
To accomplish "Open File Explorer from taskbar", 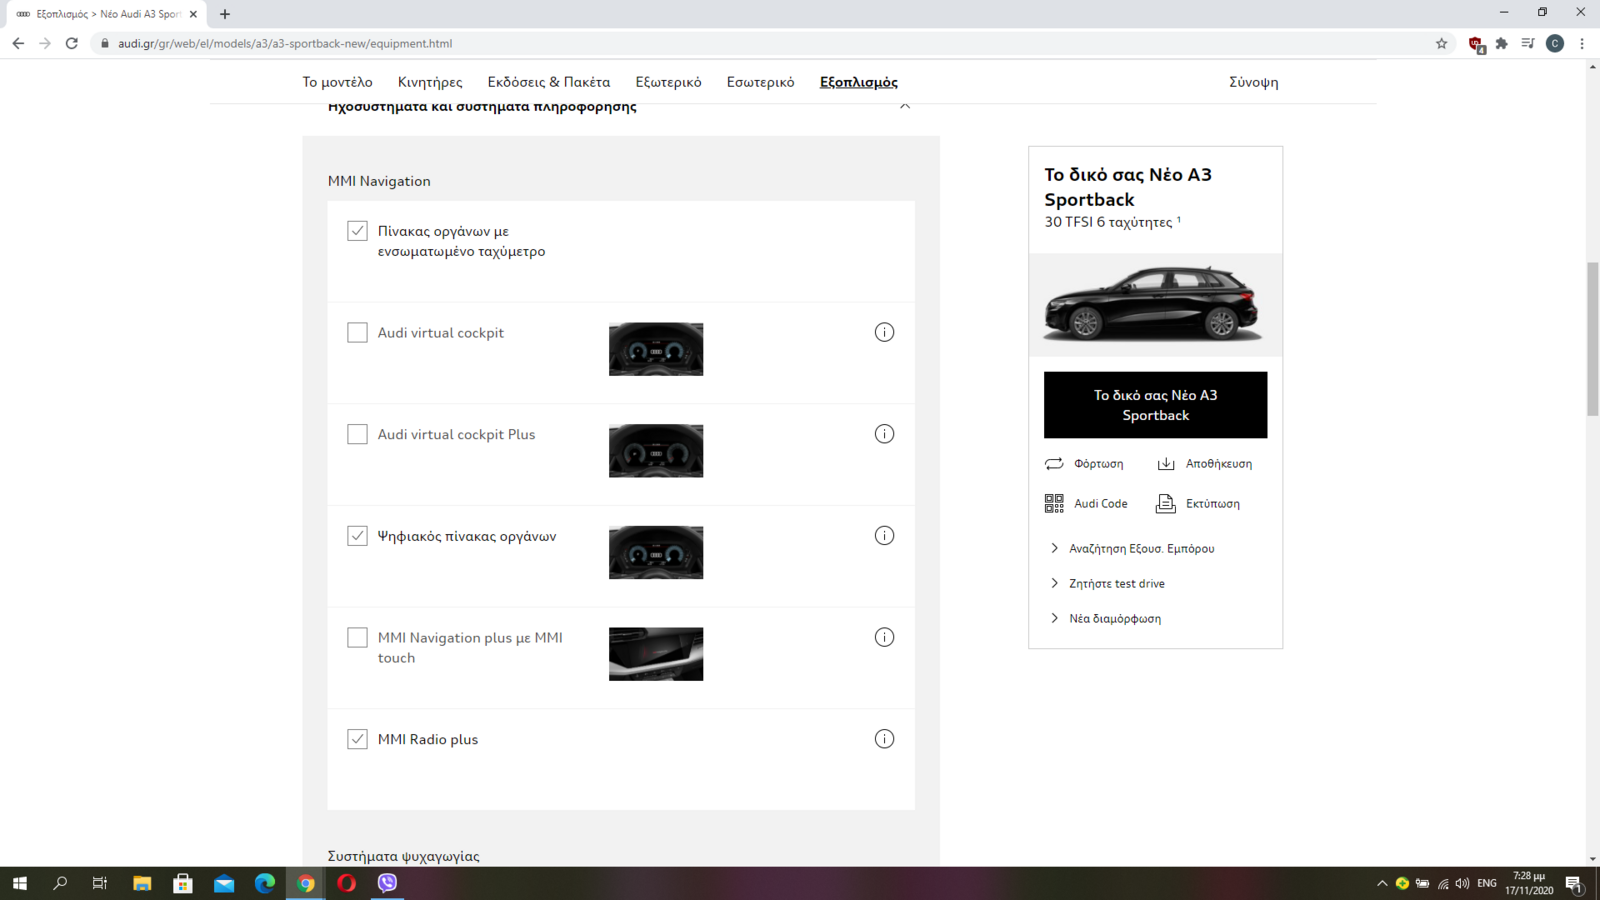I will pyautogui.click(x=142, y=883).
